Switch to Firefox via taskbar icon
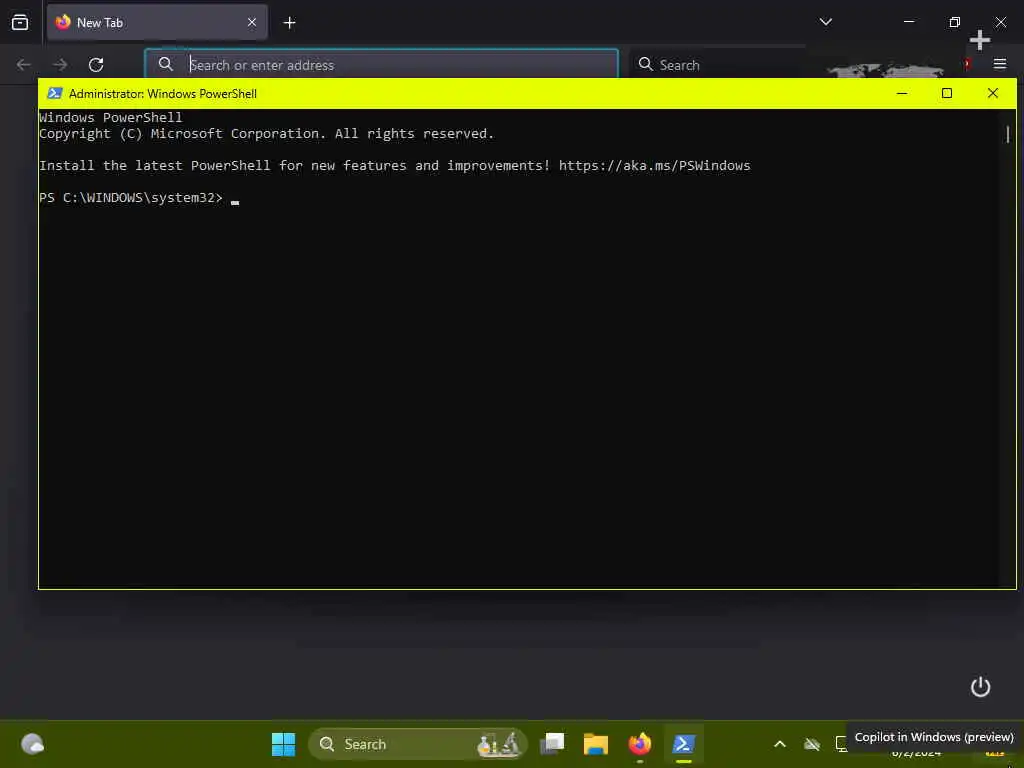 [x=639, y=744]
